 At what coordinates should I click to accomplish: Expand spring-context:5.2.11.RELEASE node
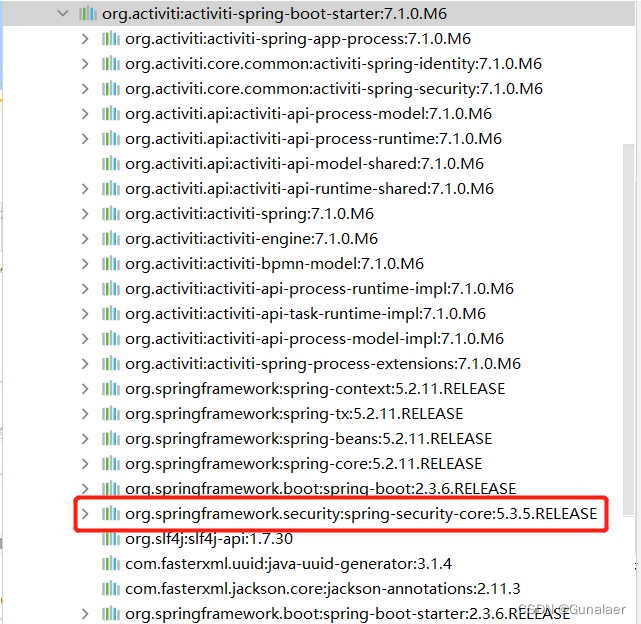coord(85,388)
